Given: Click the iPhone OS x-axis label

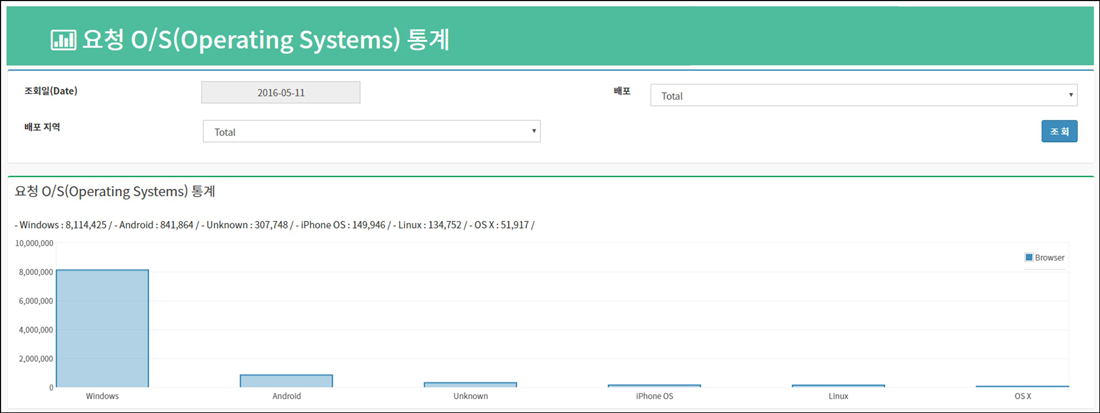Looking at the screenshot, I should point(654,396).
